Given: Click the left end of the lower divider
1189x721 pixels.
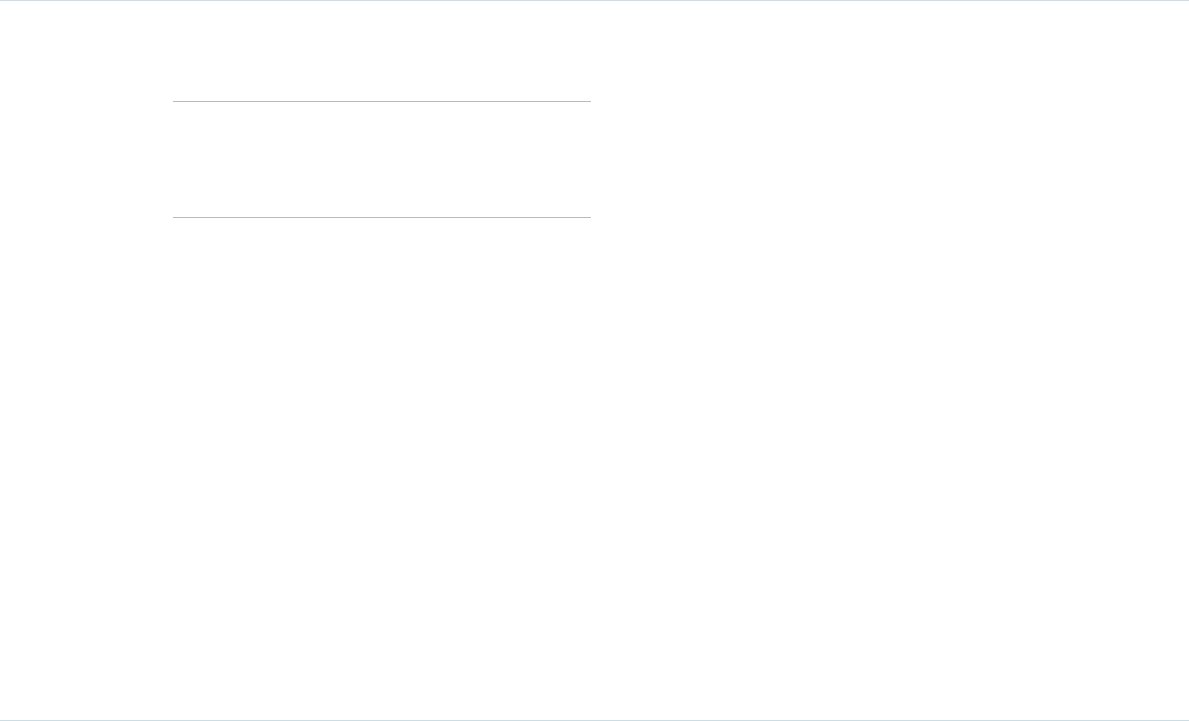Looking at the screenshot, I should pos(175,217).
